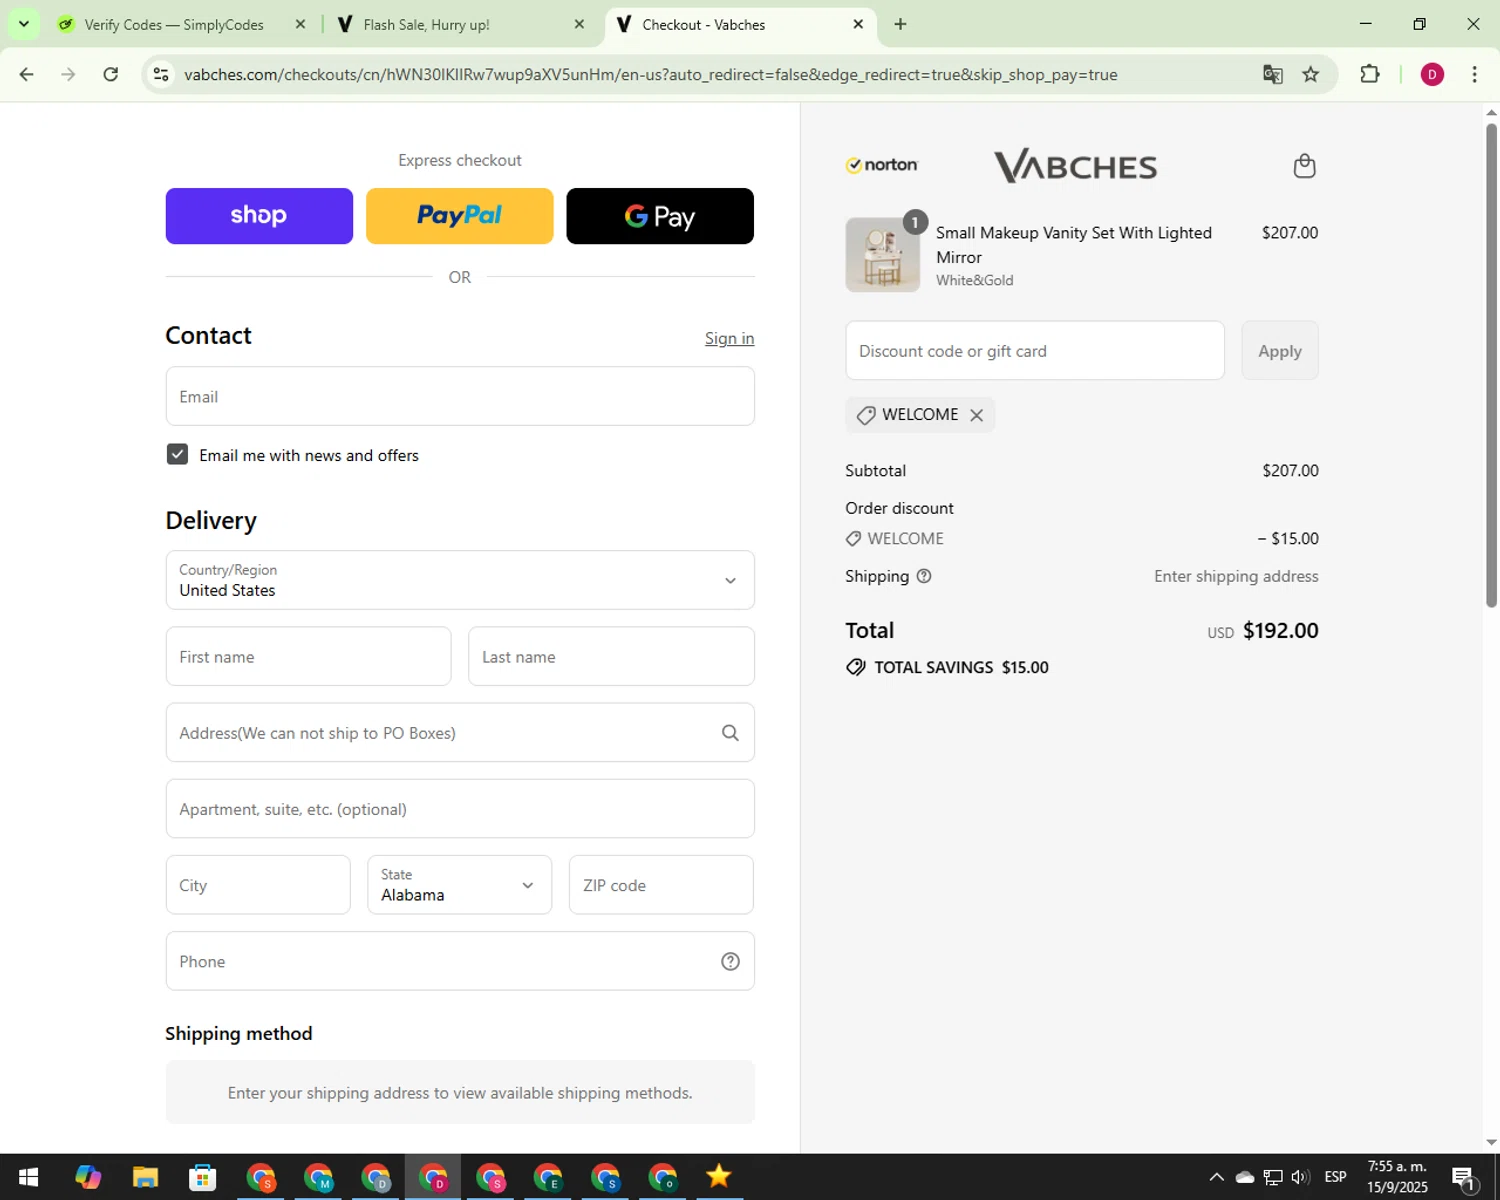
Task: Open the tab search dropdown arrow
Action: [24, 24]
